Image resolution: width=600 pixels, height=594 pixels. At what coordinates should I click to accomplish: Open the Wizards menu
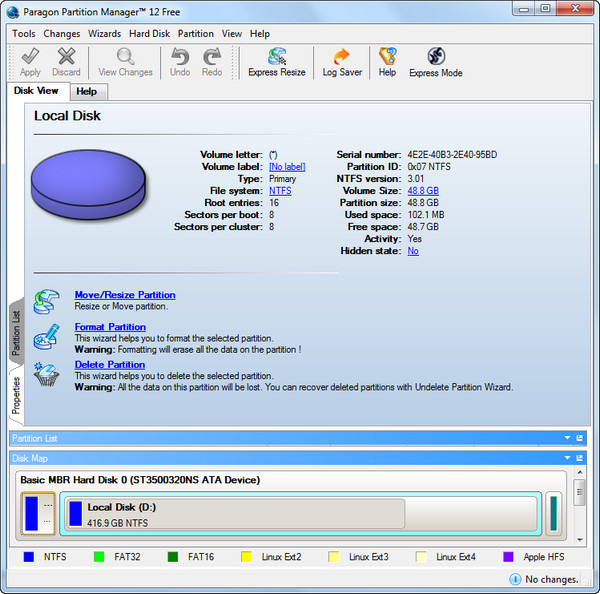(x=105, y=33)
